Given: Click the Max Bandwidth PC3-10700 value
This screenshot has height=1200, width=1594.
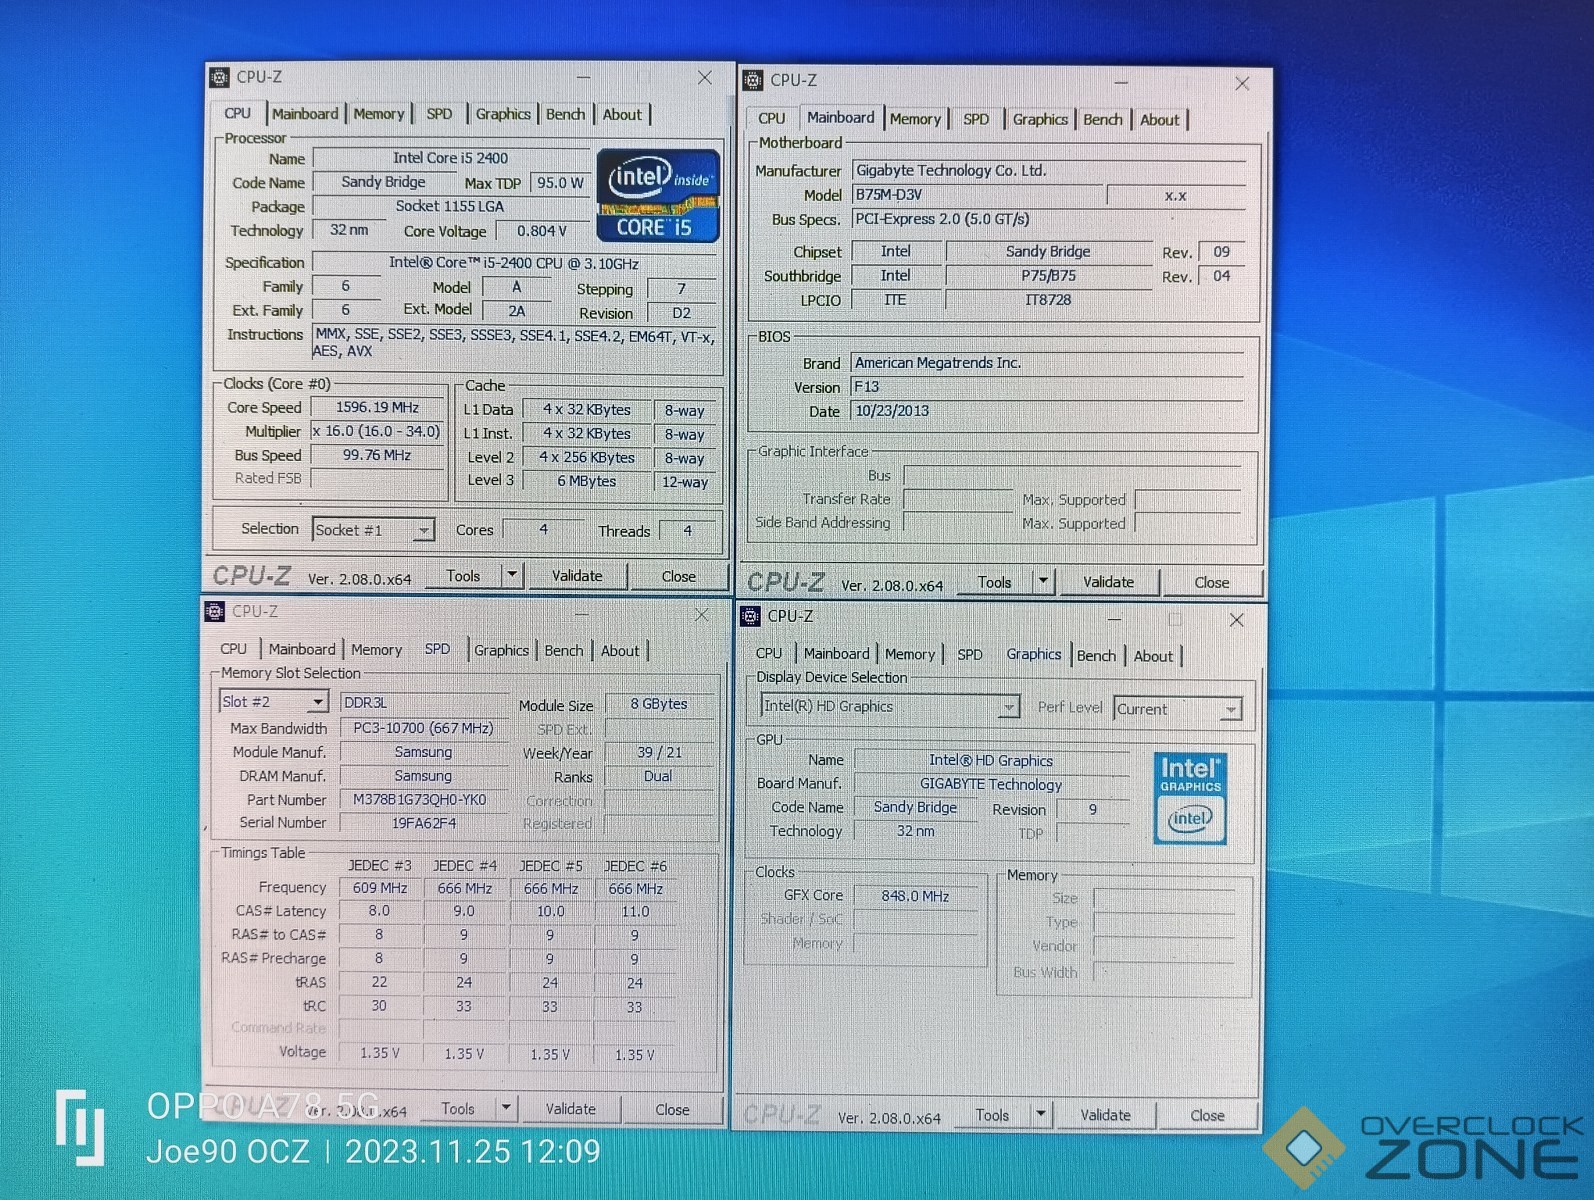Looking at the screenshot, I should coord(423,728).
